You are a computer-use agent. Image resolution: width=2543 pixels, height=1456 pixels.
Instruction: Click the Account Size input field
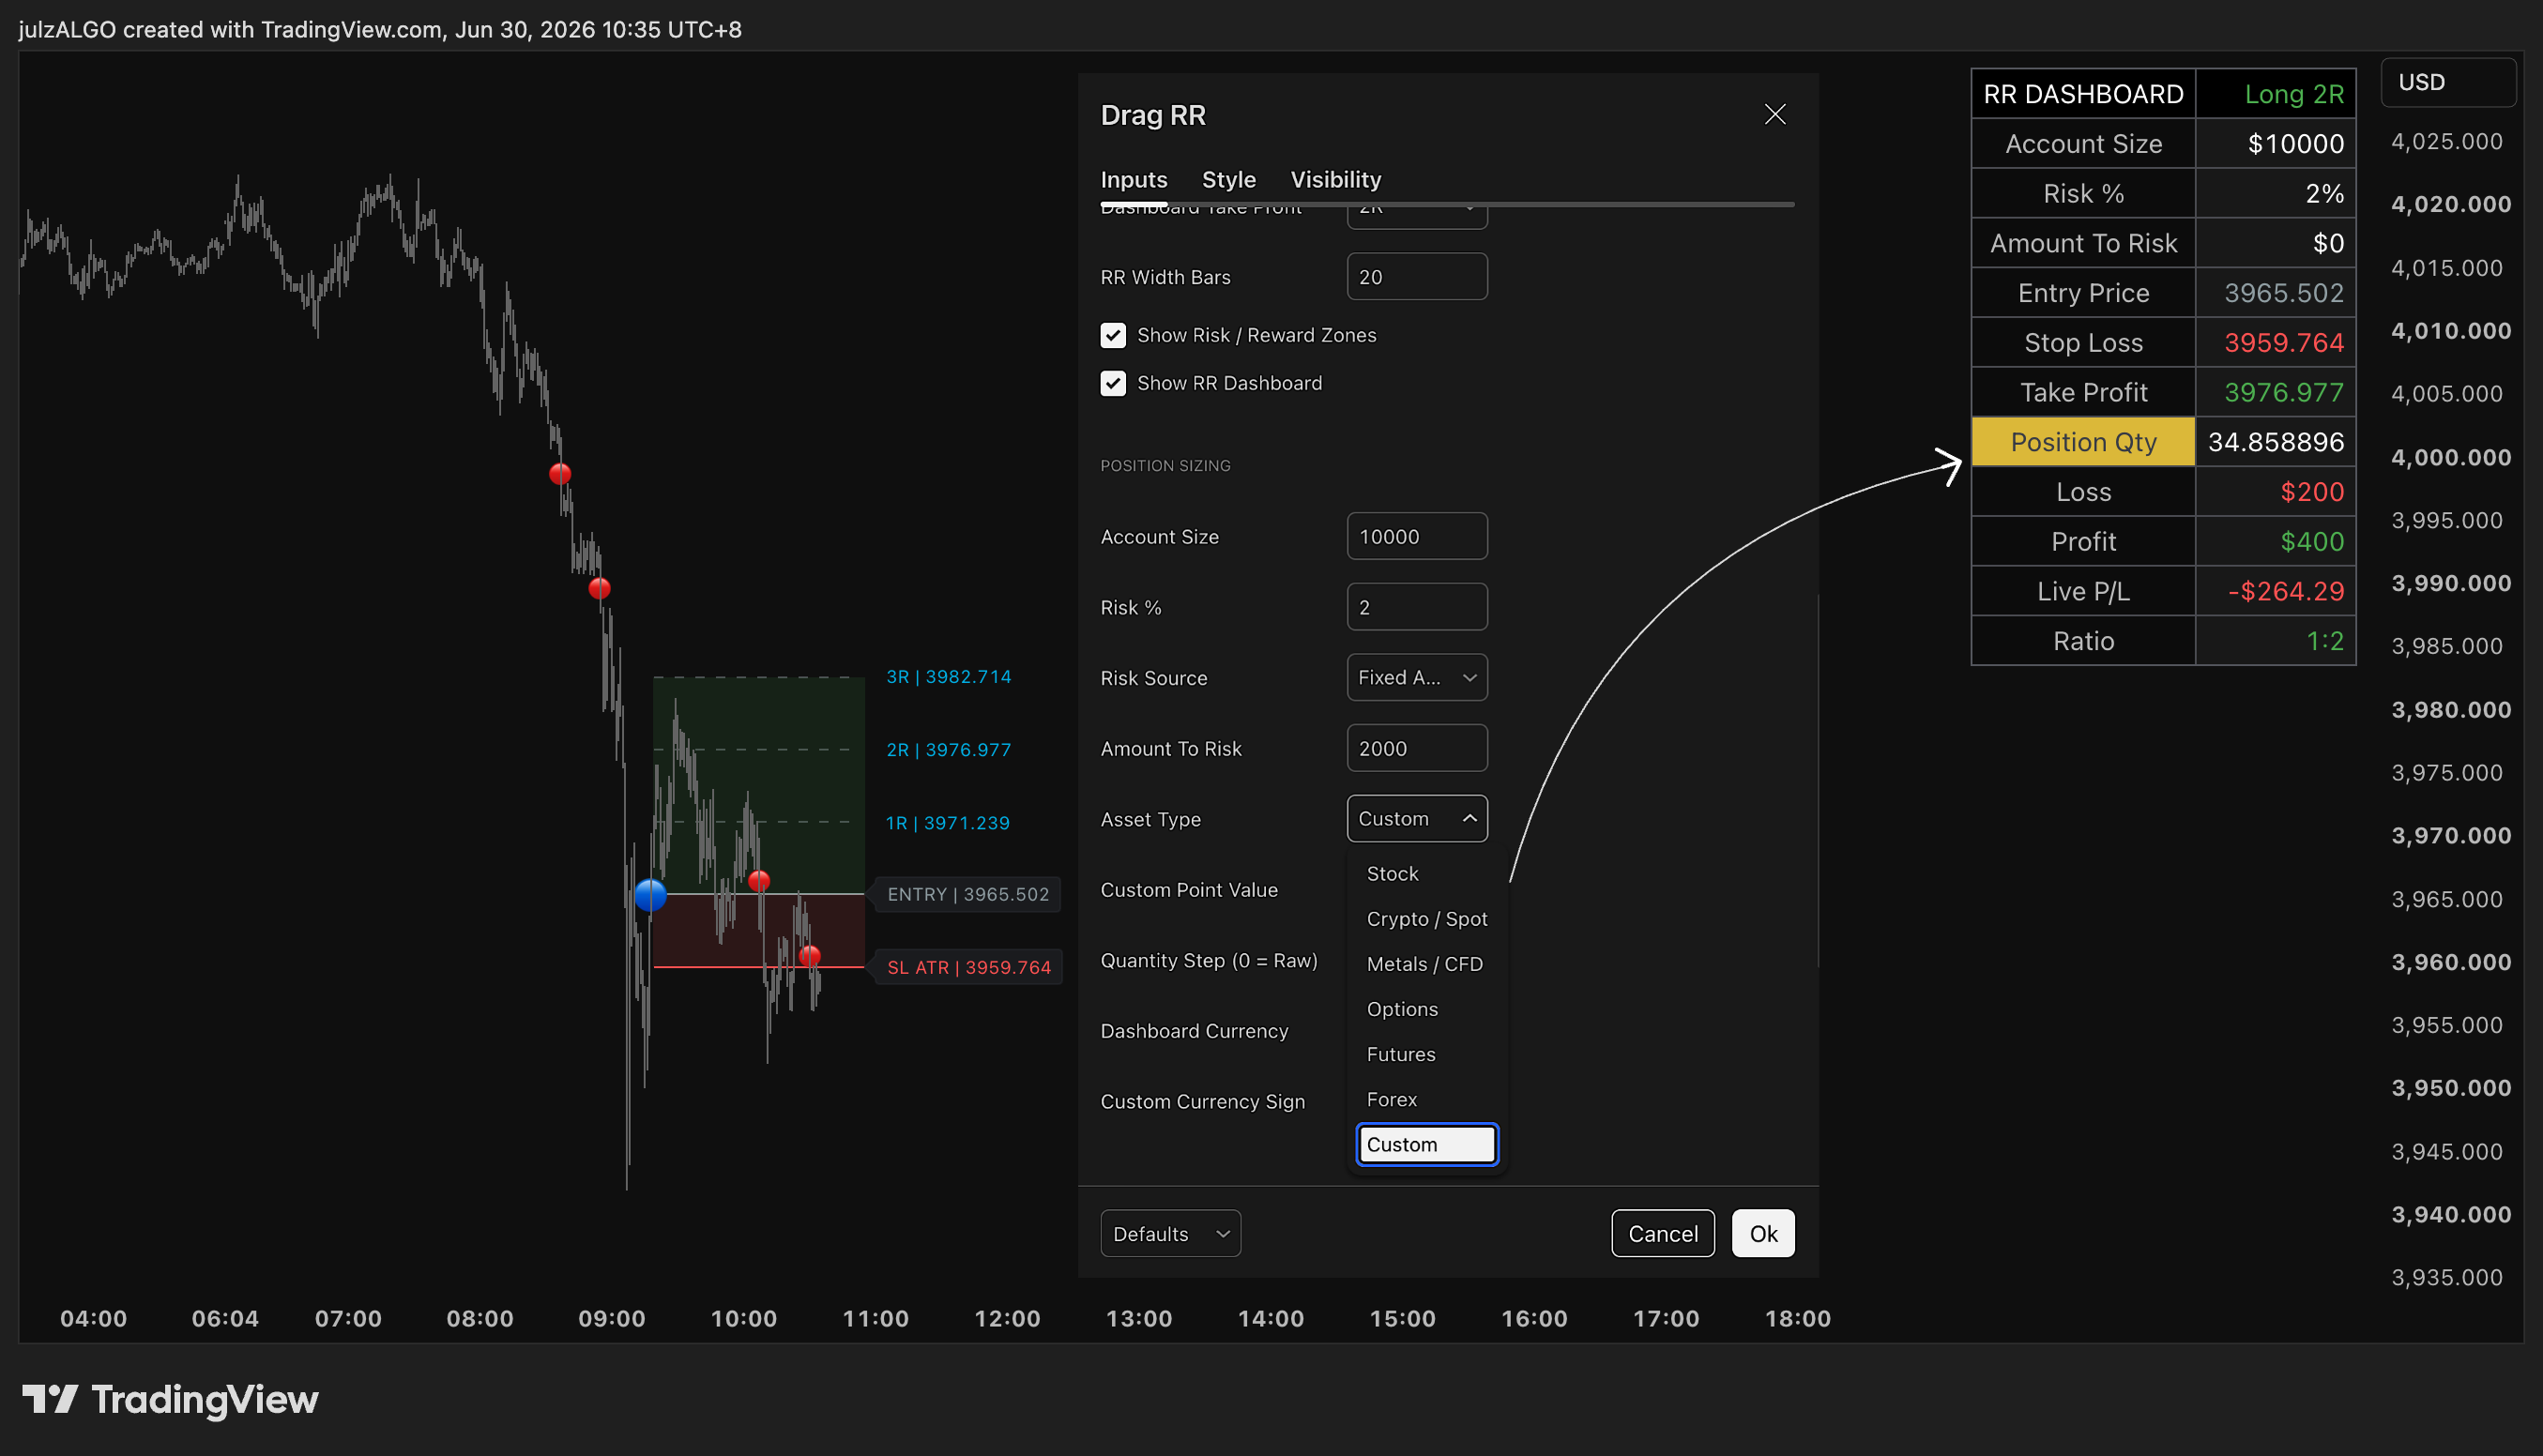tap(1417, 537)
